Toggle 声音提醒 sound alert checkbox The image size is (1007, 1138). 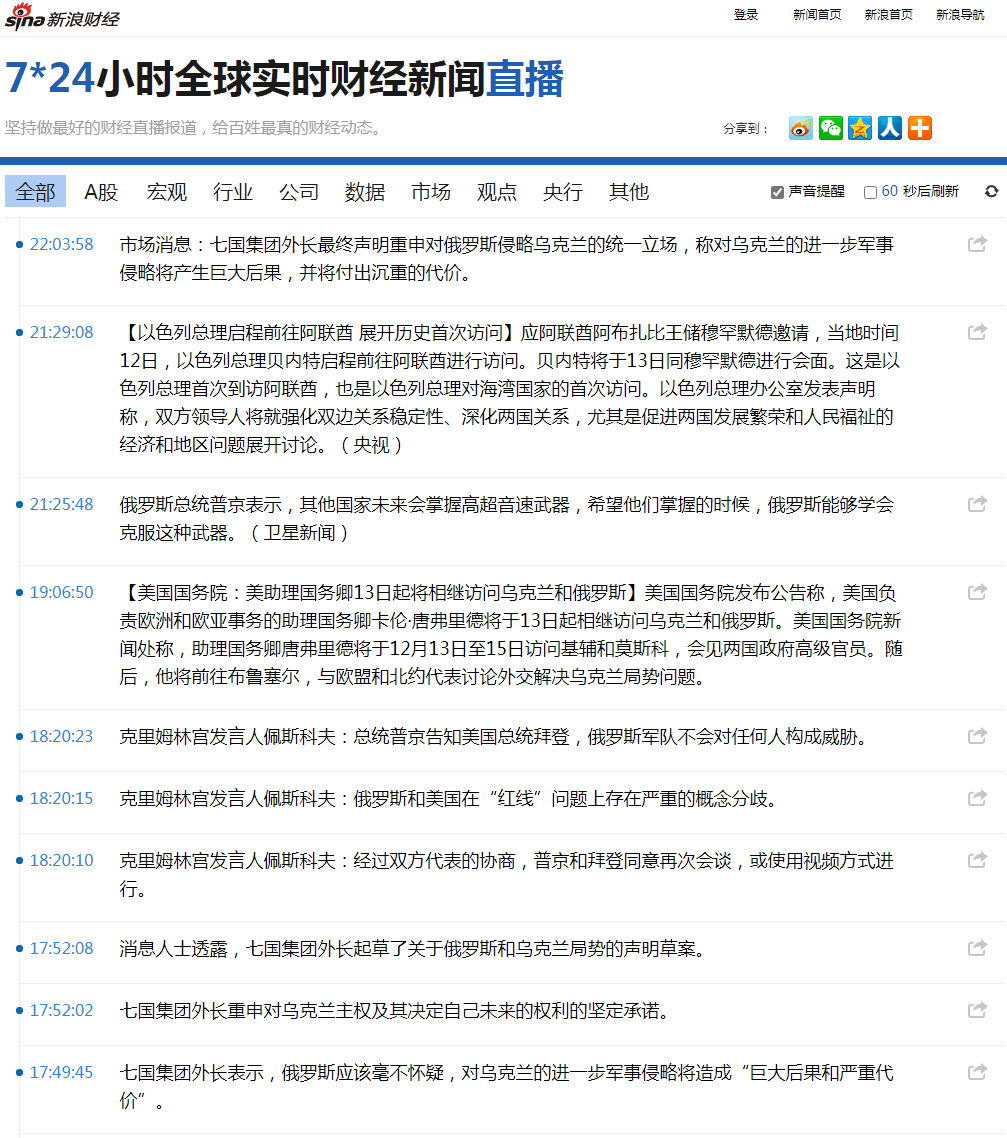tap(777, 192)
